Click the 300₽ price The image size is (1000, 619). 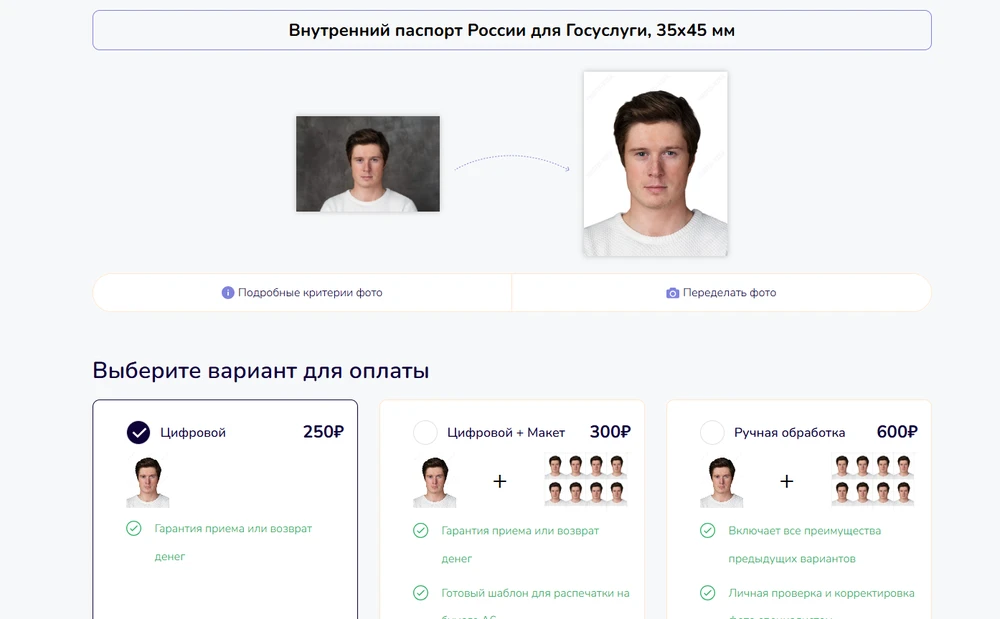click(610, 432)
